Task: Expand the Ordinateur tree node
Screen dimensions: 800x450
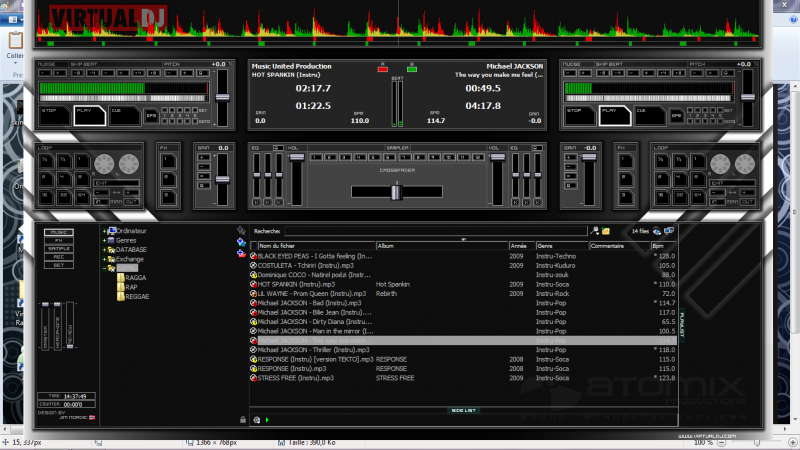Action: click(105, 231)
